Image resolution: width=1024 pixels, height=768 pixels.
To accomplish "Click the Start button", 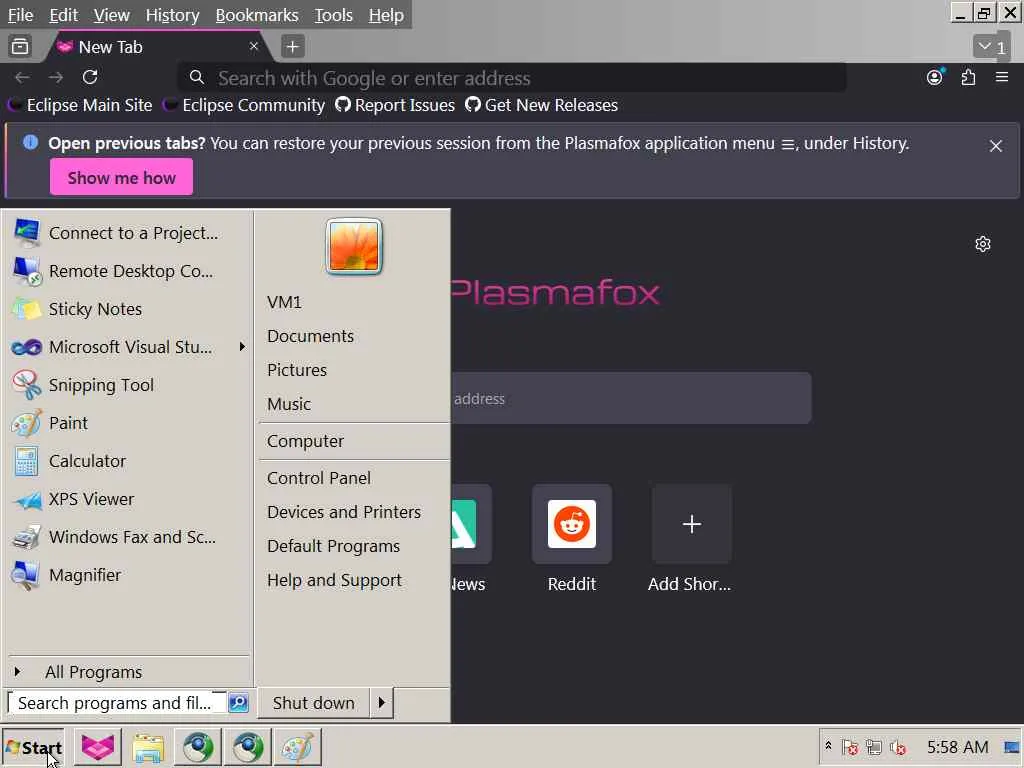I will tap(33, 747).
